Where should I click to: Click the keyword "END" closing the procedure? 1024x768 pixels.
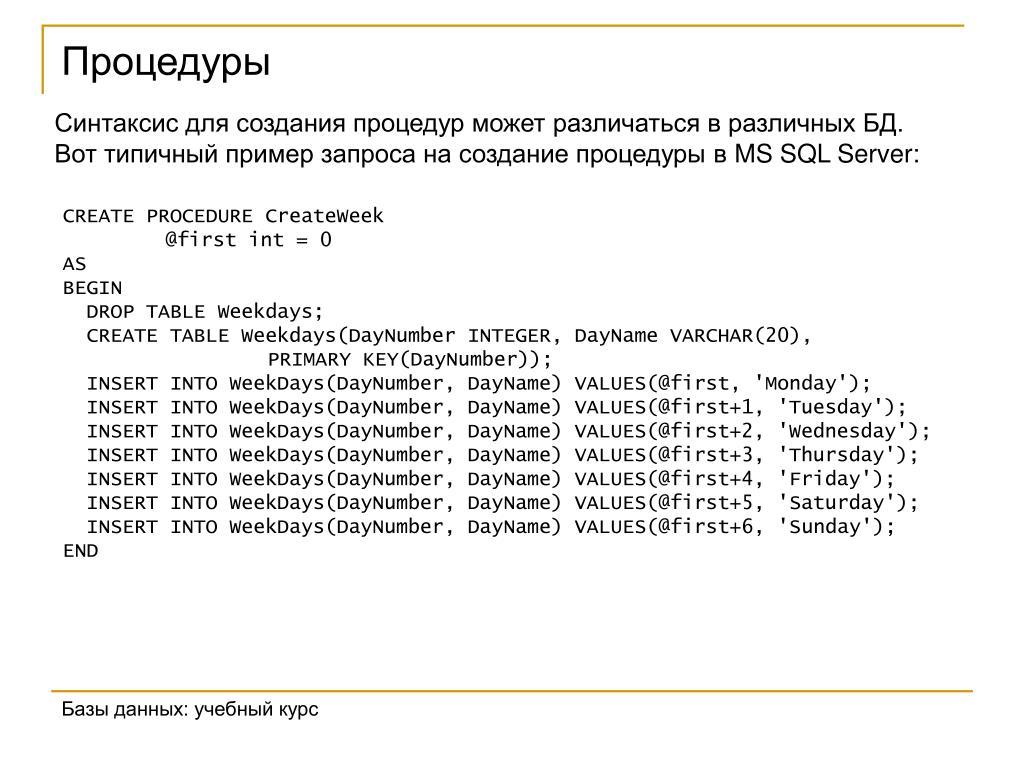coord(80,551)
